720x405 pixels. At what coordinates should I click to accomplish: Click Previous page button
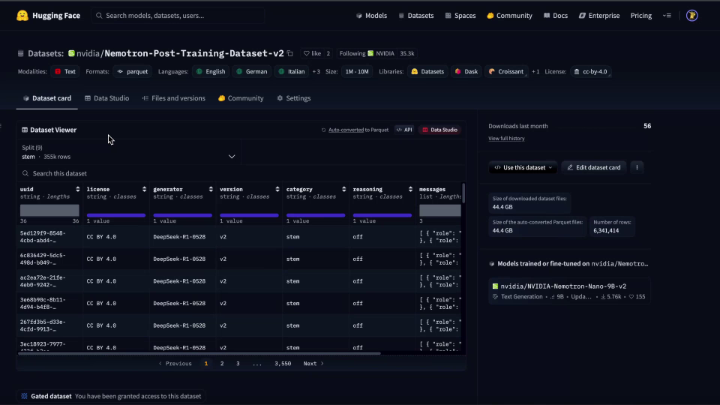coord(175,364)
